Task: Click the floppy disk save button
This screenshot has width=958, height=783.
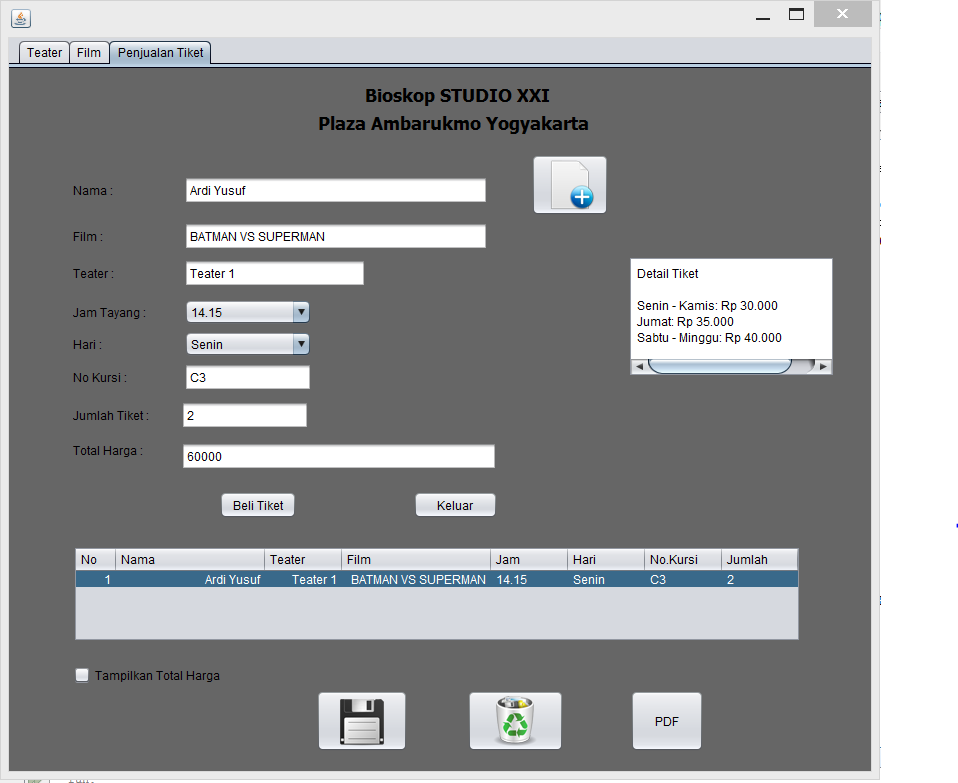Action: (x=362, y=721)
